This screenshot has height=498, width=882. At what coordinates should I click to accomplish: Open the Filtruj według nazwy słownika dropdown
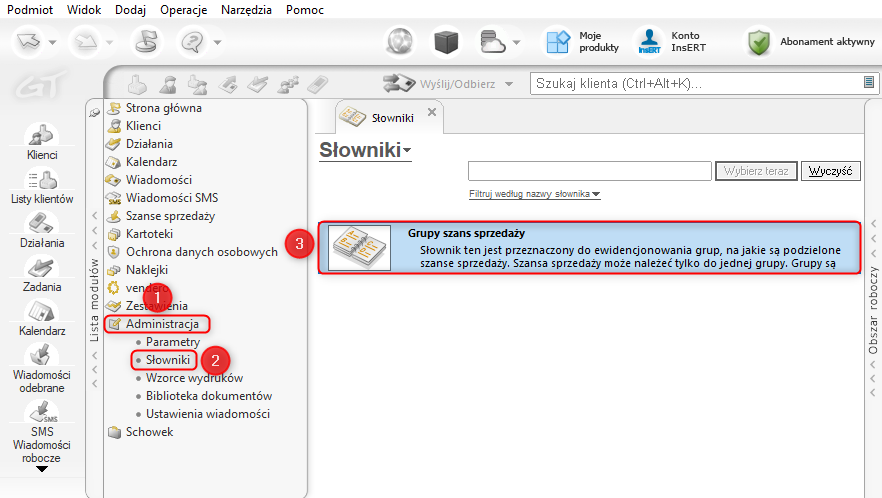coord(535,194)
